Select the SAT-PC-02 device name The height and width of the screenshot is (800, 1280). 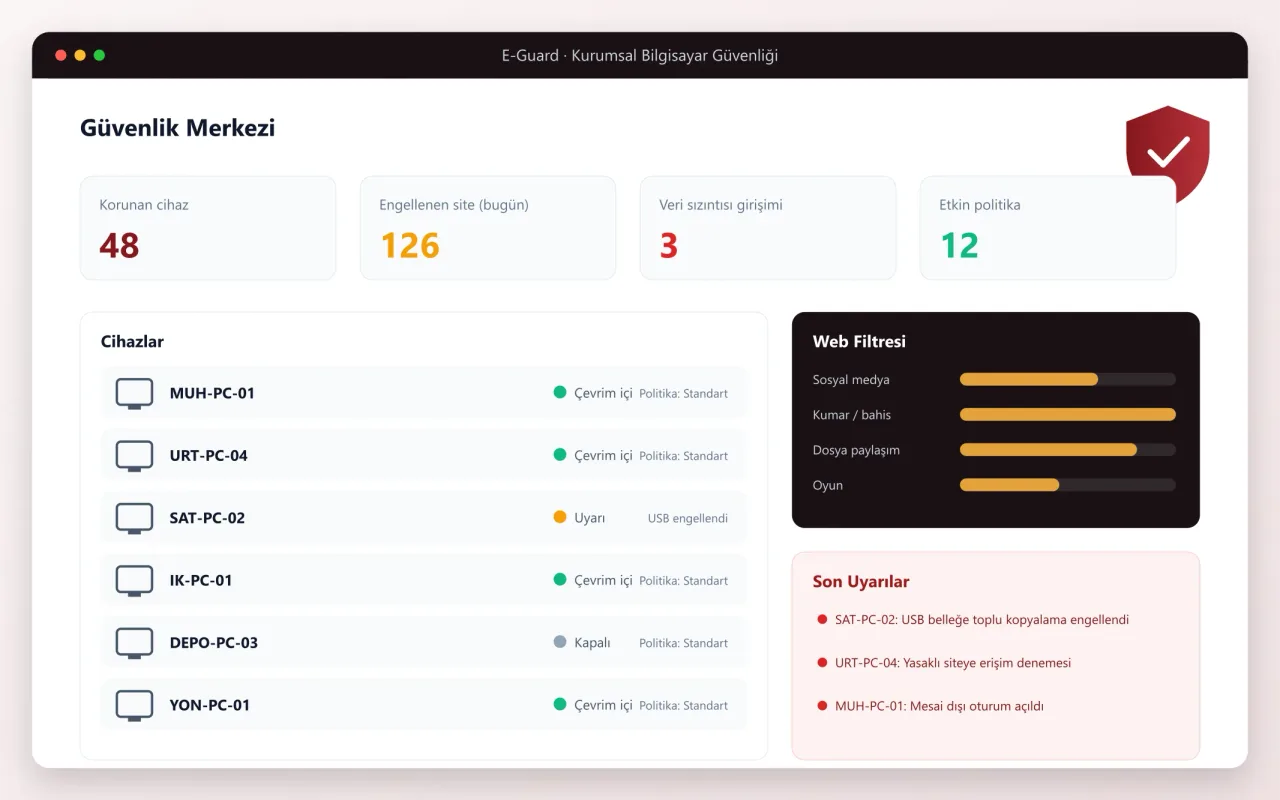[x=207, y=518]
